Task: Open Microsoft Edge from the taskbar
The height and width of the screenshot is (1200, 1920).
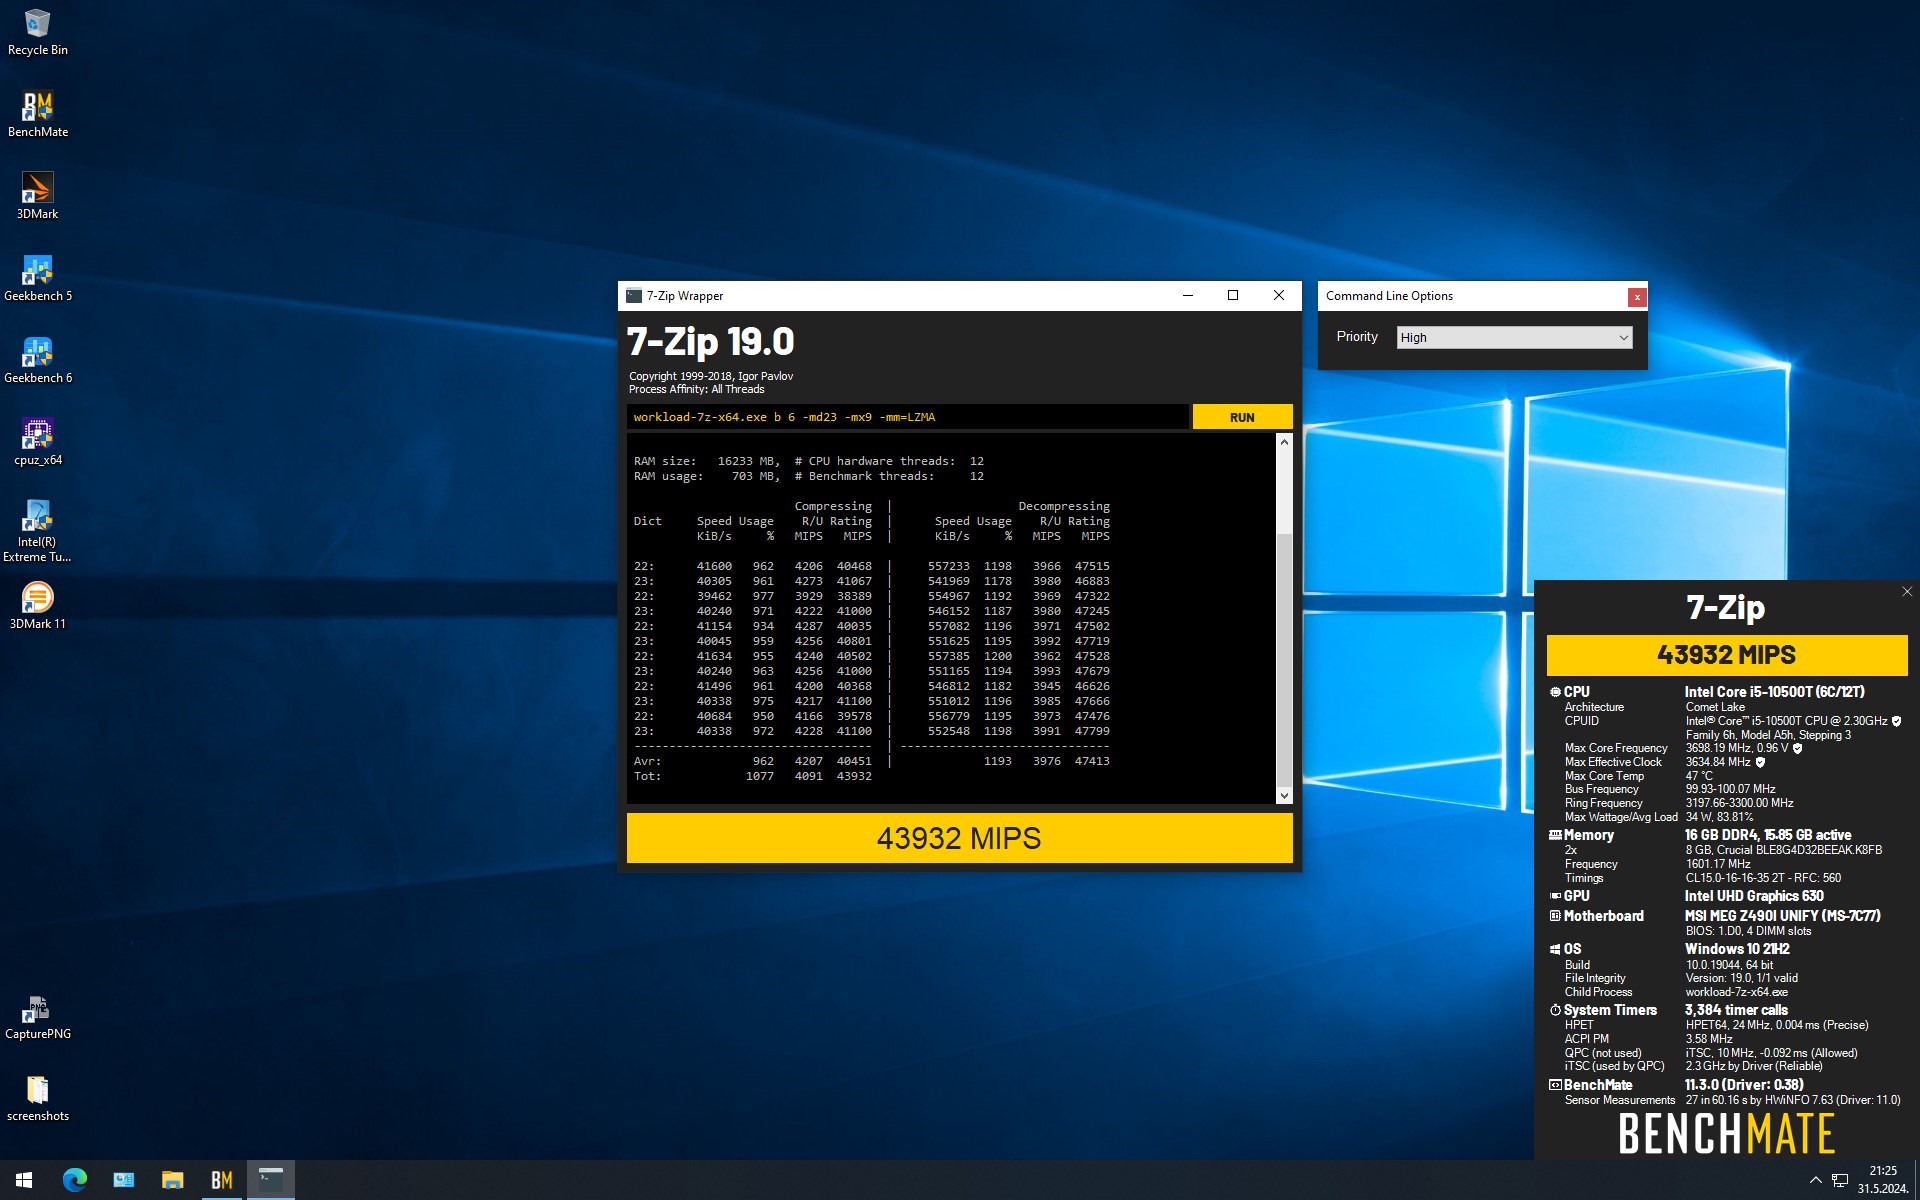Action: pyautogui.click(x=75, y=1180)
